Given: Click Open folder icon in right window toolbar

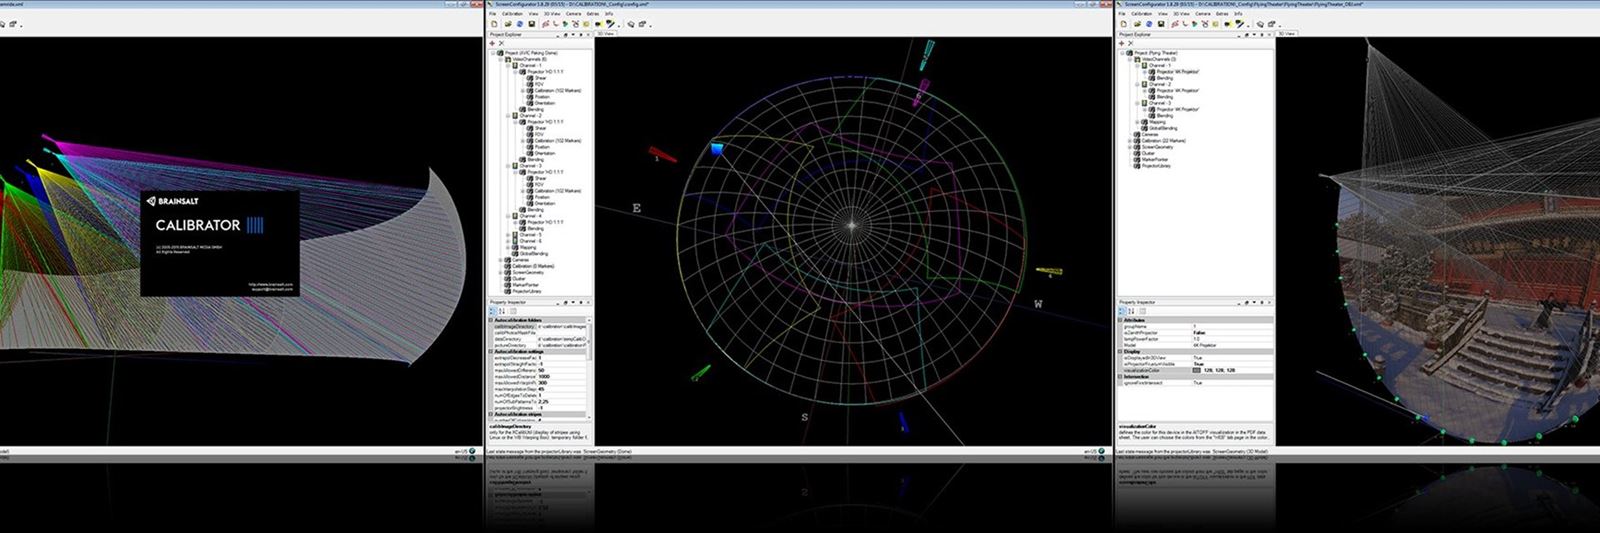Looking at the screenshot, I should [1137, 24].
